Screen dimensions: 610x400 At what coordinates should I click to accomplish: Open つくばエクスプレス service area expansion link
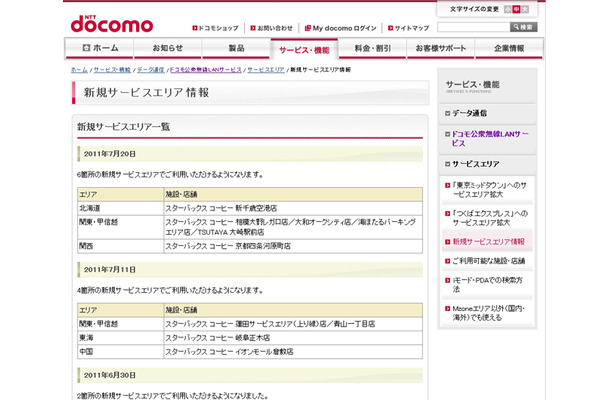pyautogui.click(x=487, y=218)
